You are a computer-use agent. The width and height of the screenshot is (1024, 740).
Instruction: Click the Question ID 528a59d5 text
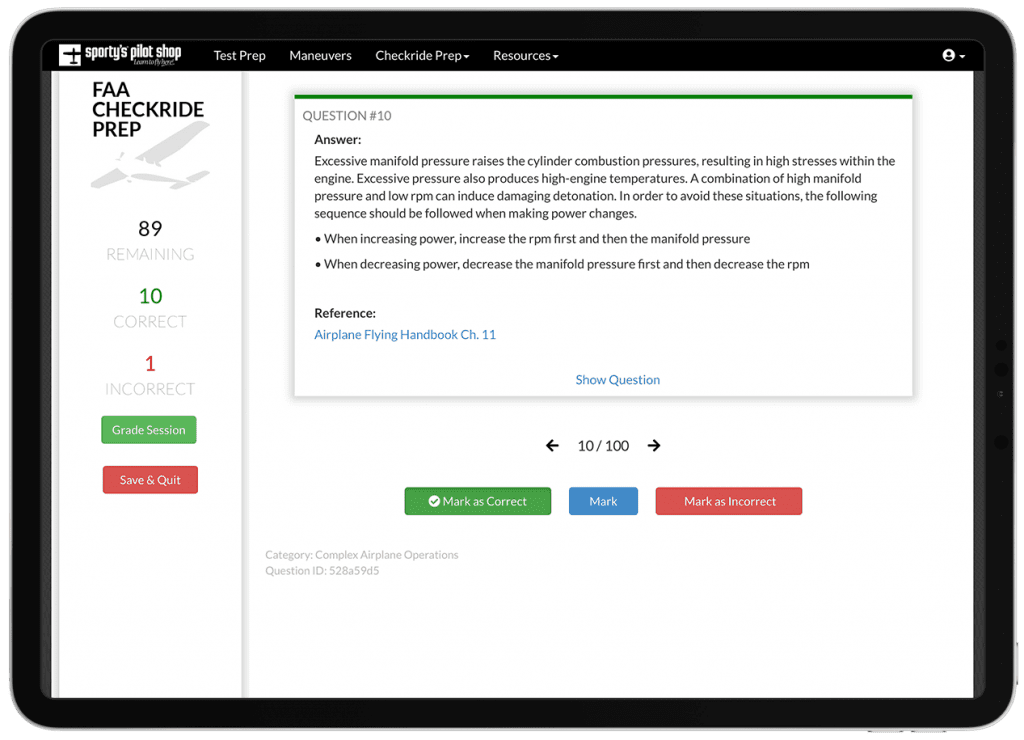[322, 571]
